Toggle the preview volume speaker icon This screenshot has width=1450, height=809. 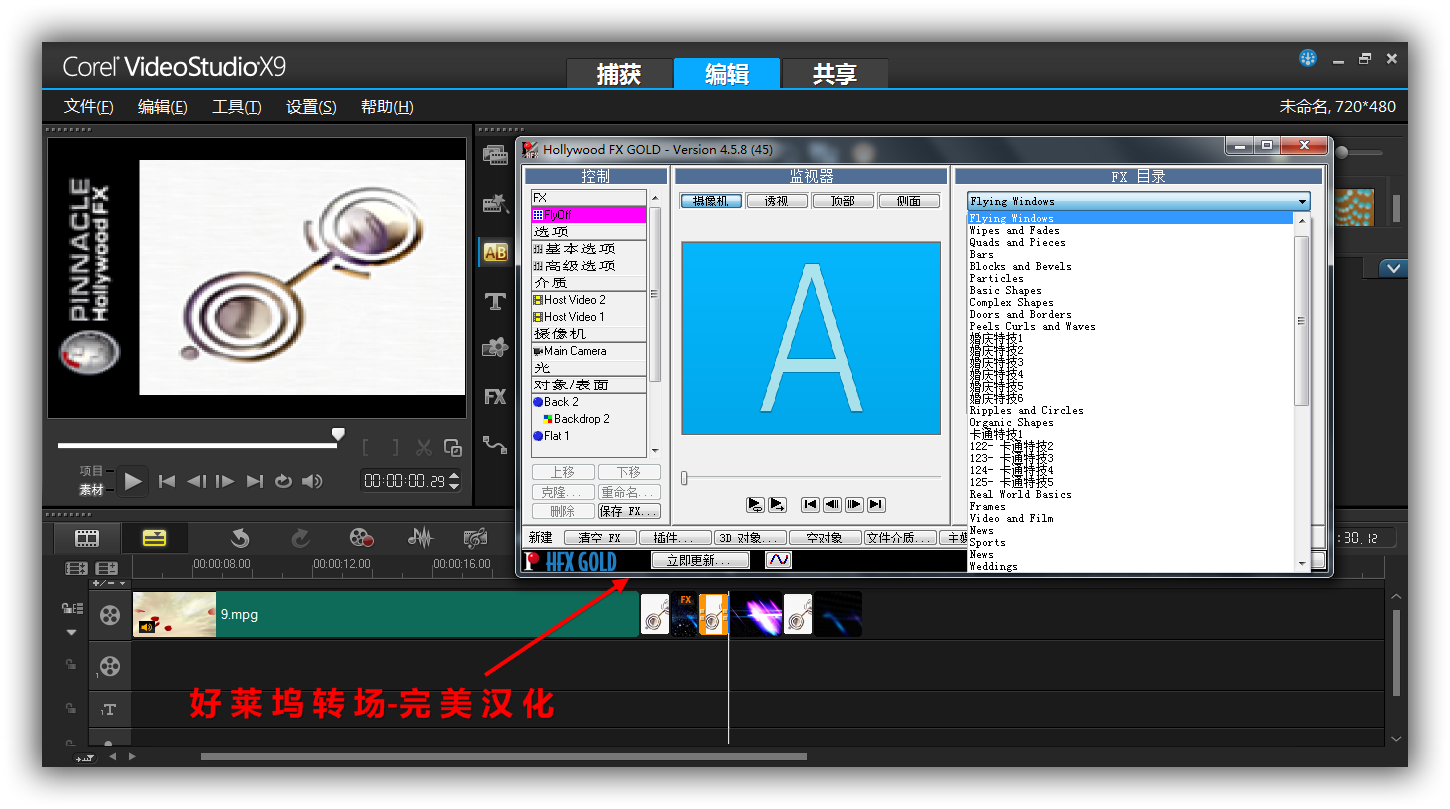pyautogui.click(x=312, y=481)
